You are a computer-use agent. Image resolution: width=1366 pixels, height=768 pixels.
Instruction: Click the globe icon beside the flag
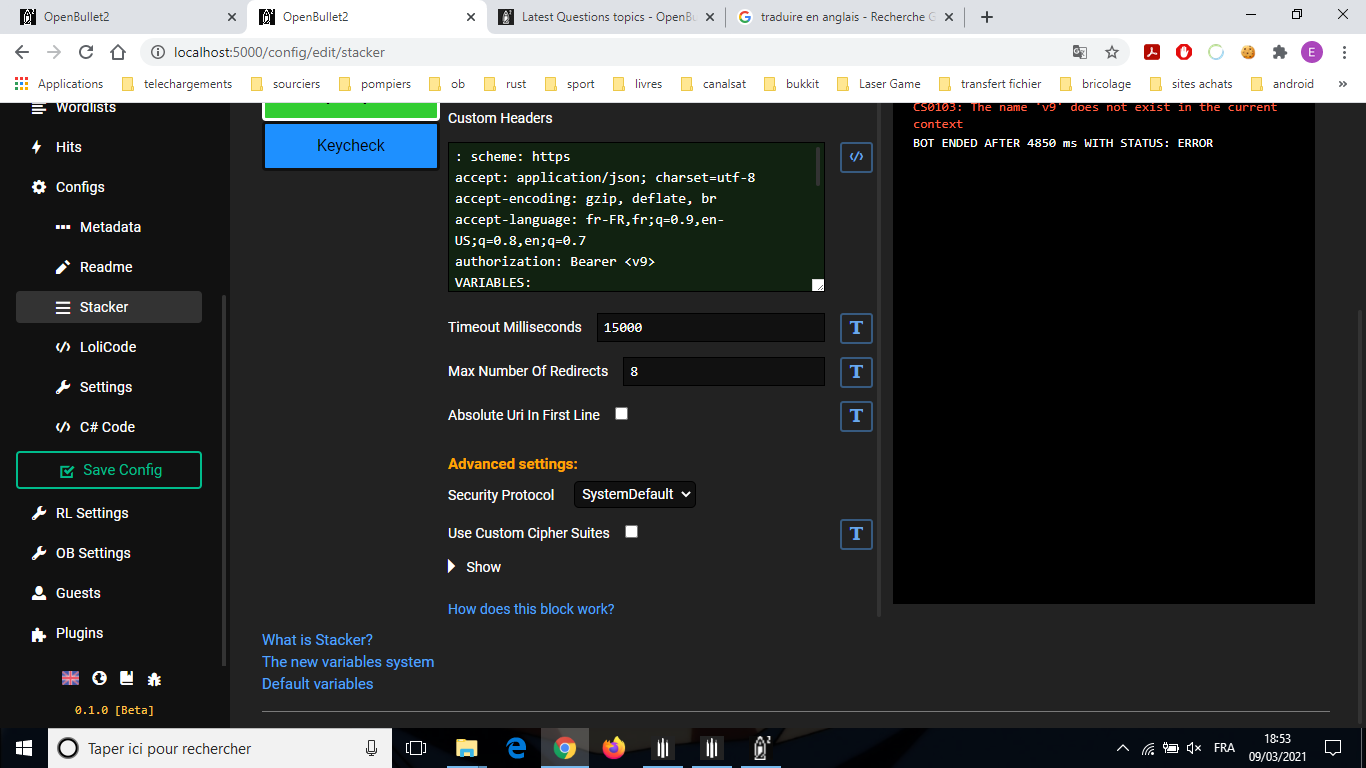99,678
